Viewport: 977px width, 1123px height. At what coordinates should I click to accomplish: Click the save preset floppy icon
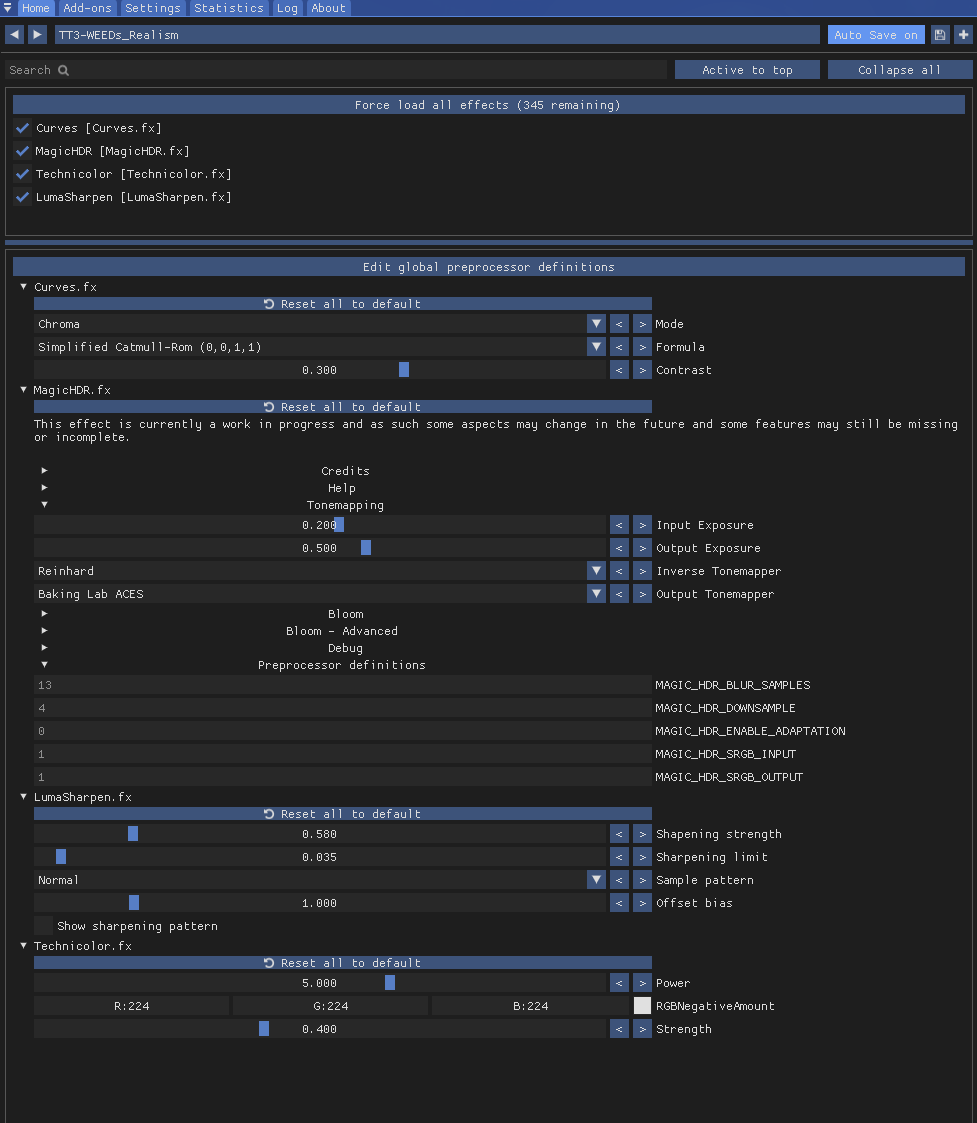[x=940, y=35]
